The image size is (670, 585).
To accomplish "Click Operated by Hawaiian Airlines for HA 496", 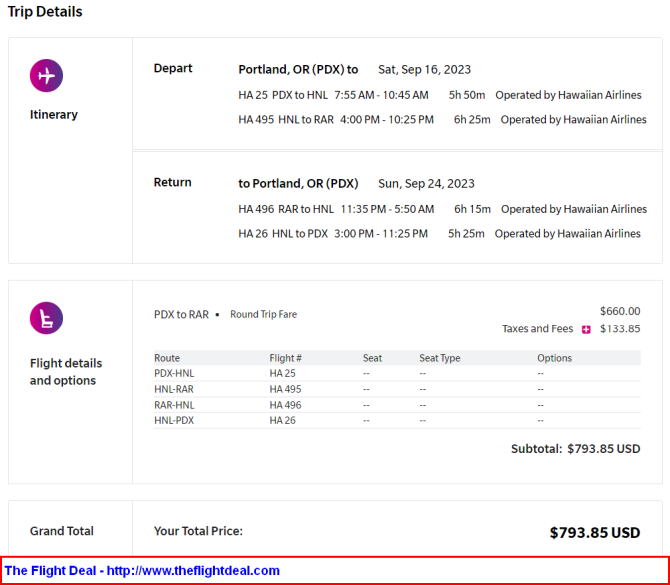I will pos(574,209).
